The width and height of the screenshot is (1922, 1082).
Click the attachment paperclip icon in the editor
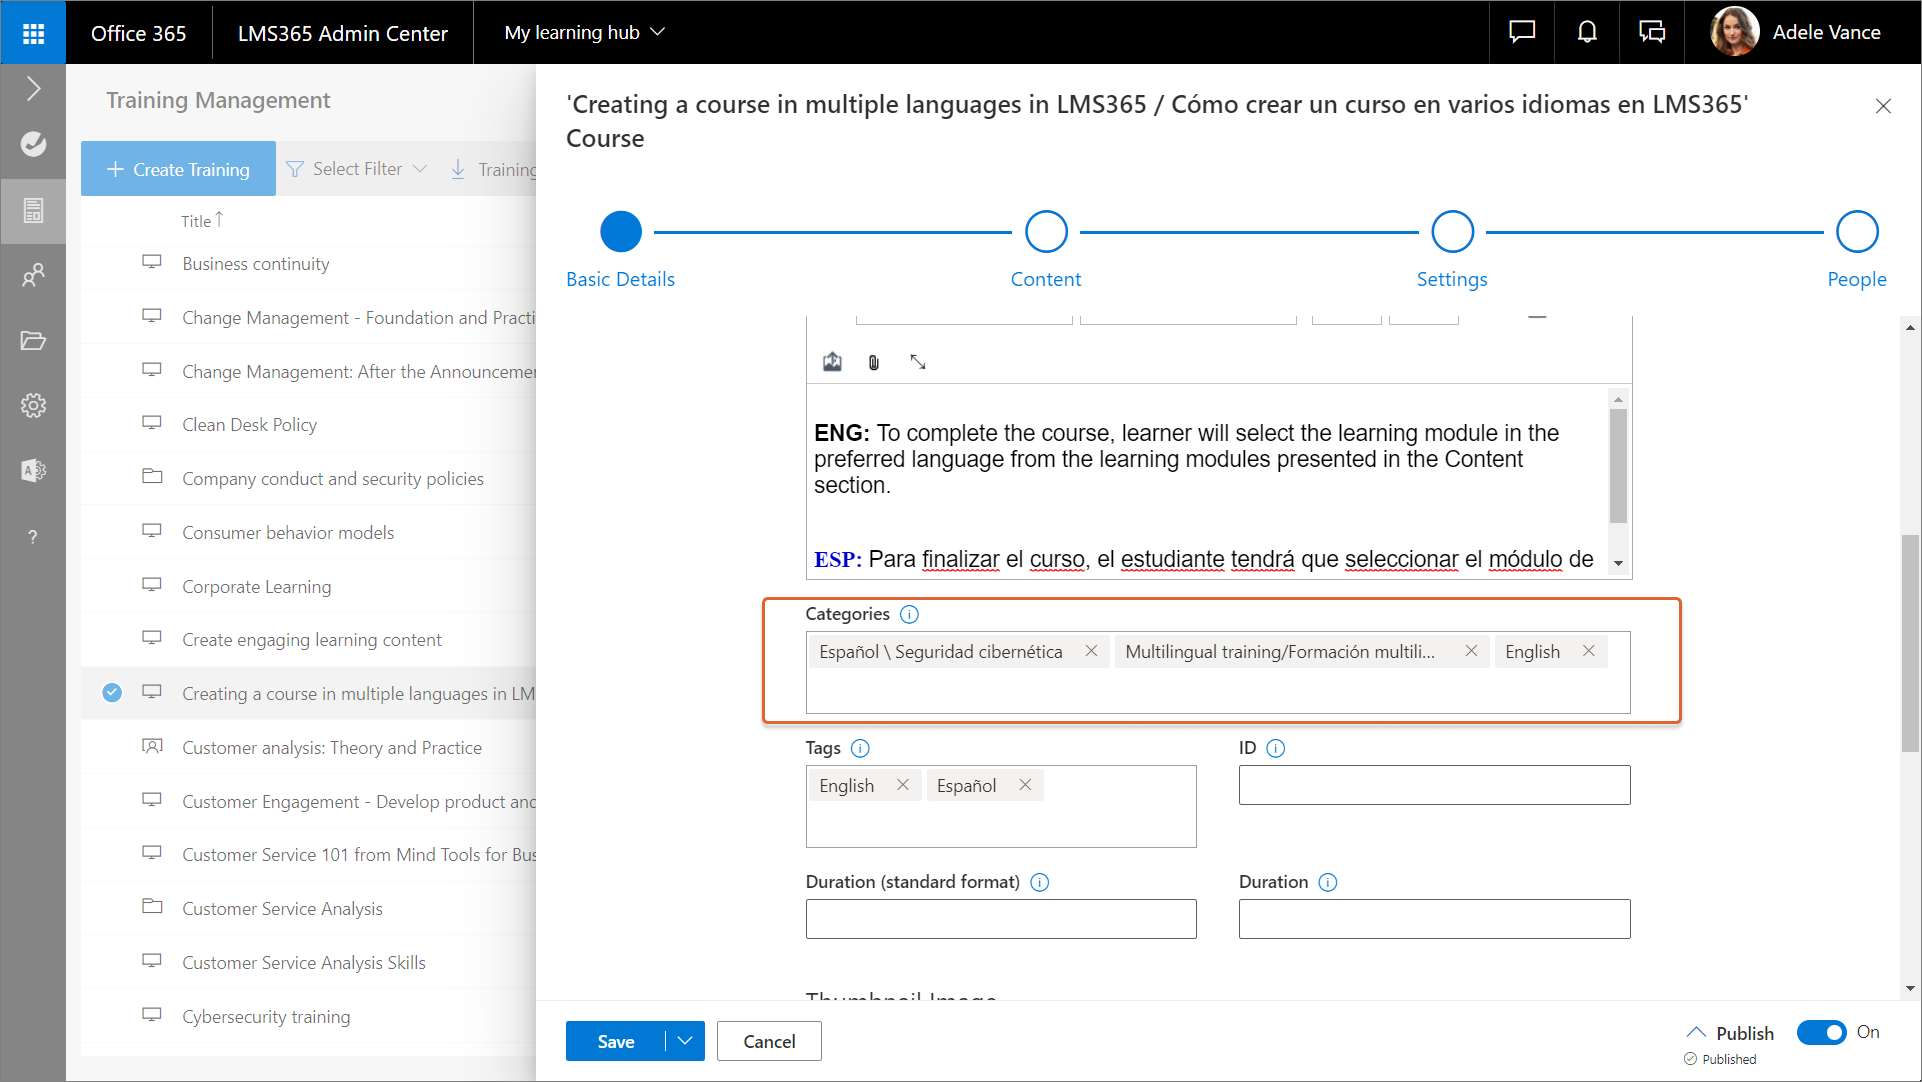874,362
